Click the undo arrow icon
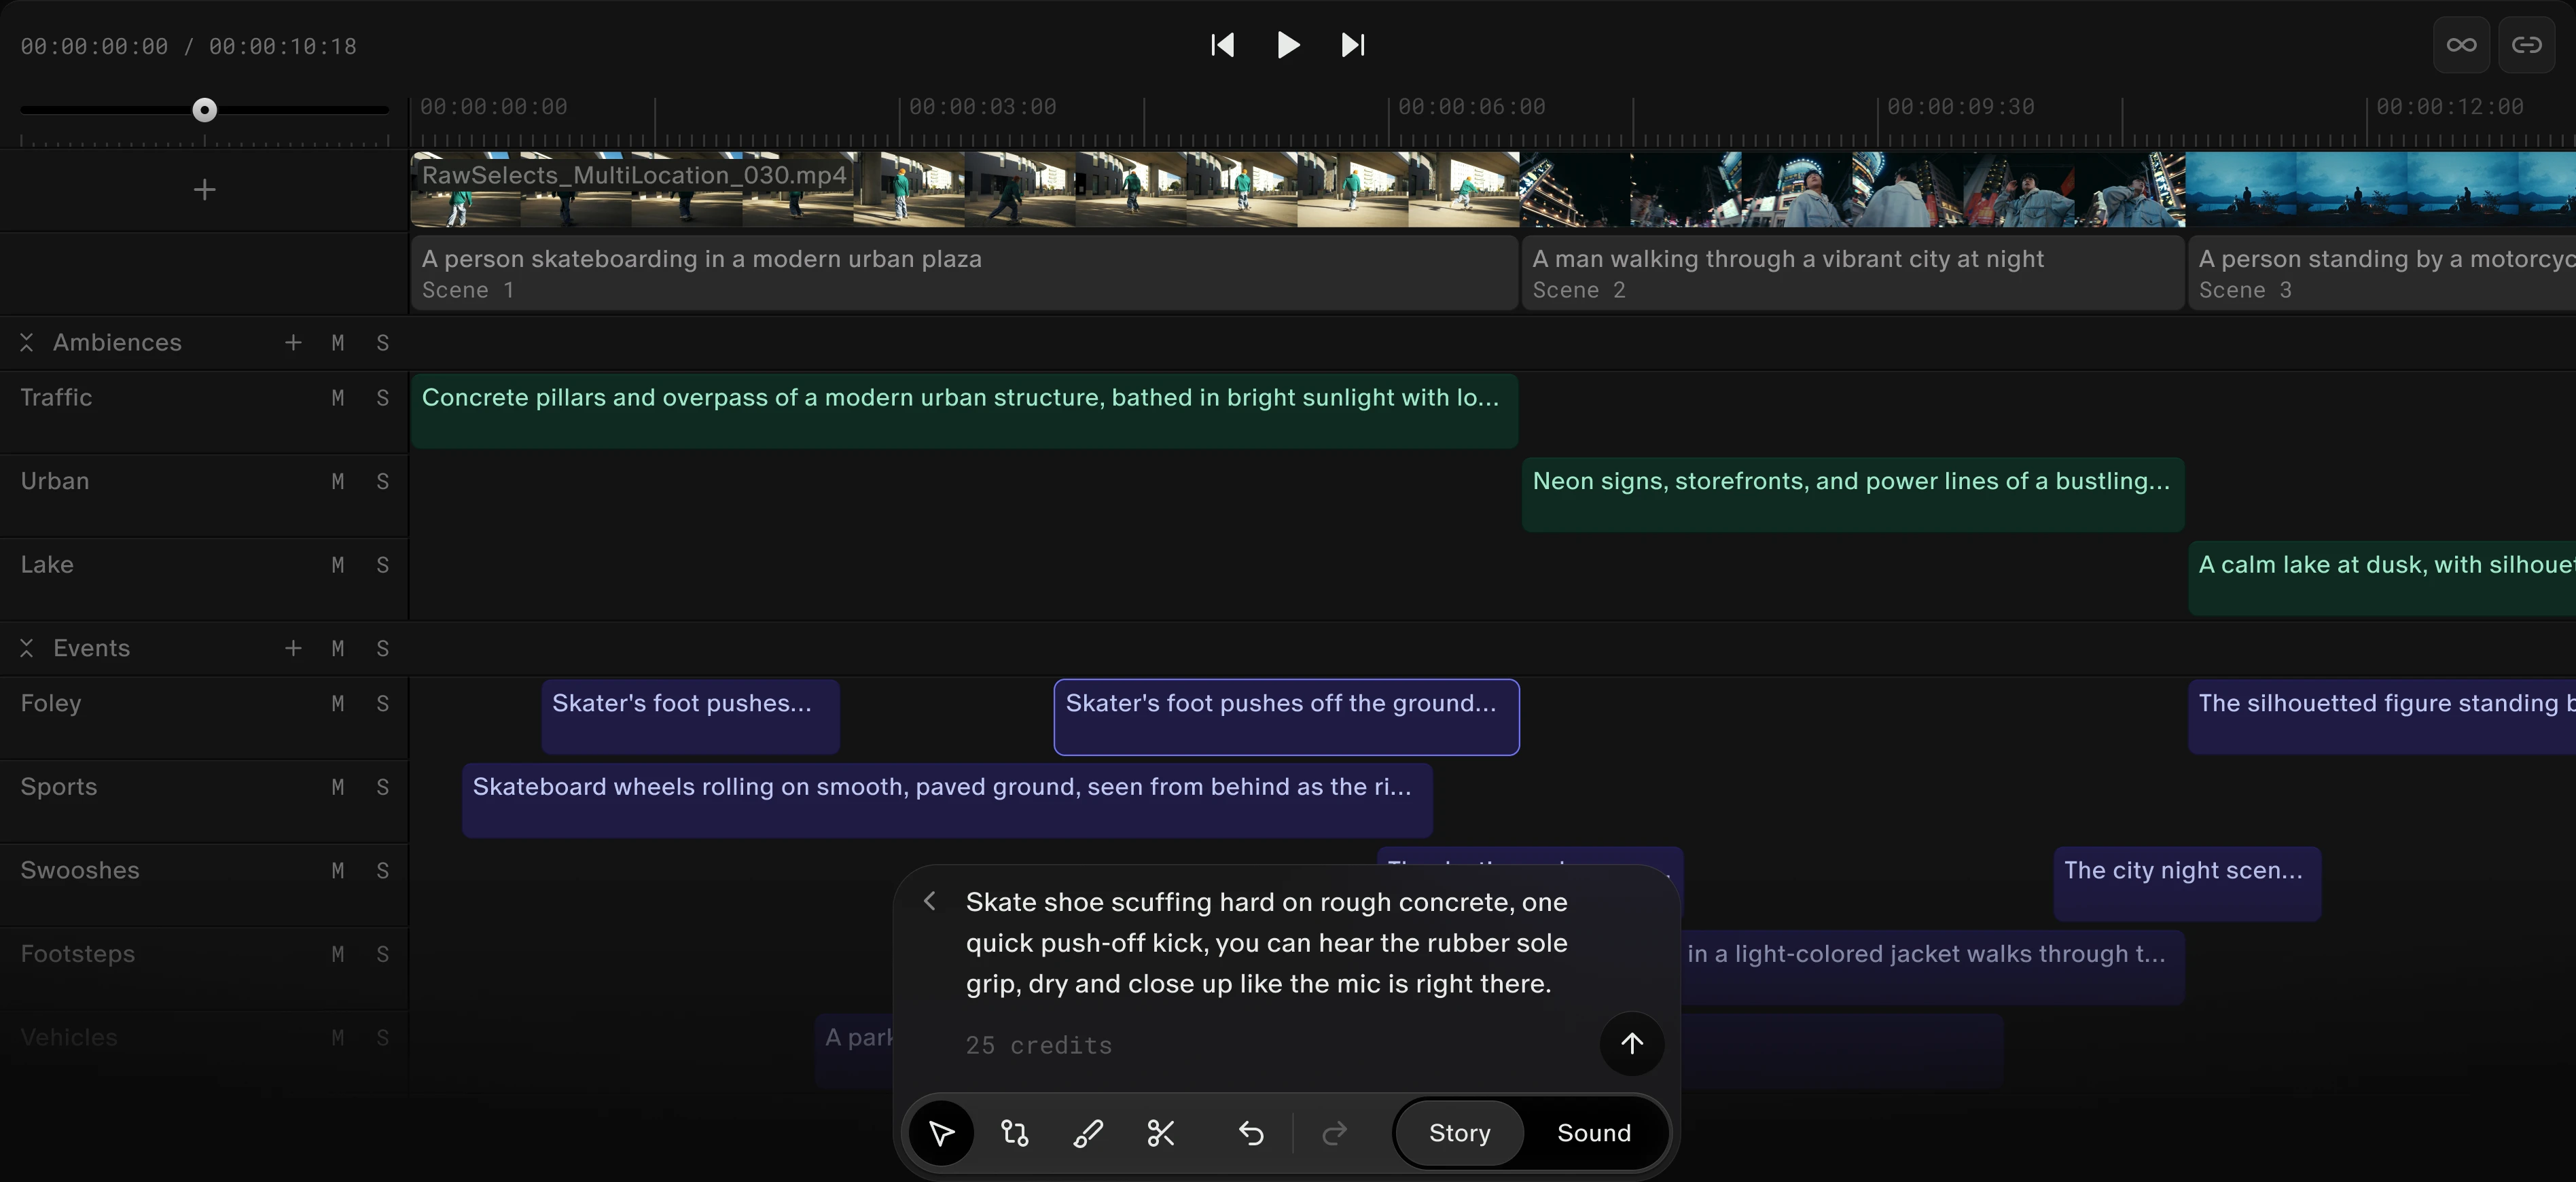Screen dimensions: 2576x1182 pos(1251,1132)
